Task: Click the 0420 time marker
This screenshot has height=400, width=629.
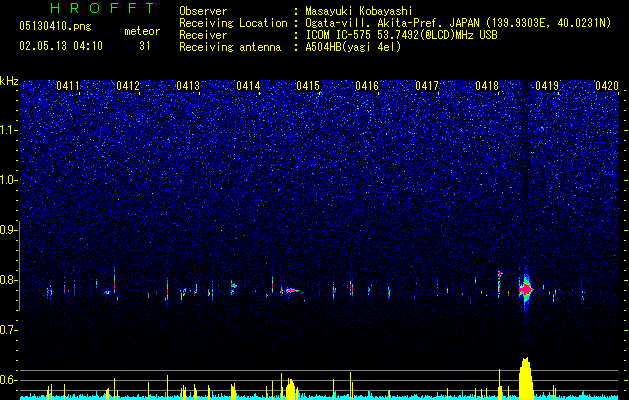Action: click(607, 86)
